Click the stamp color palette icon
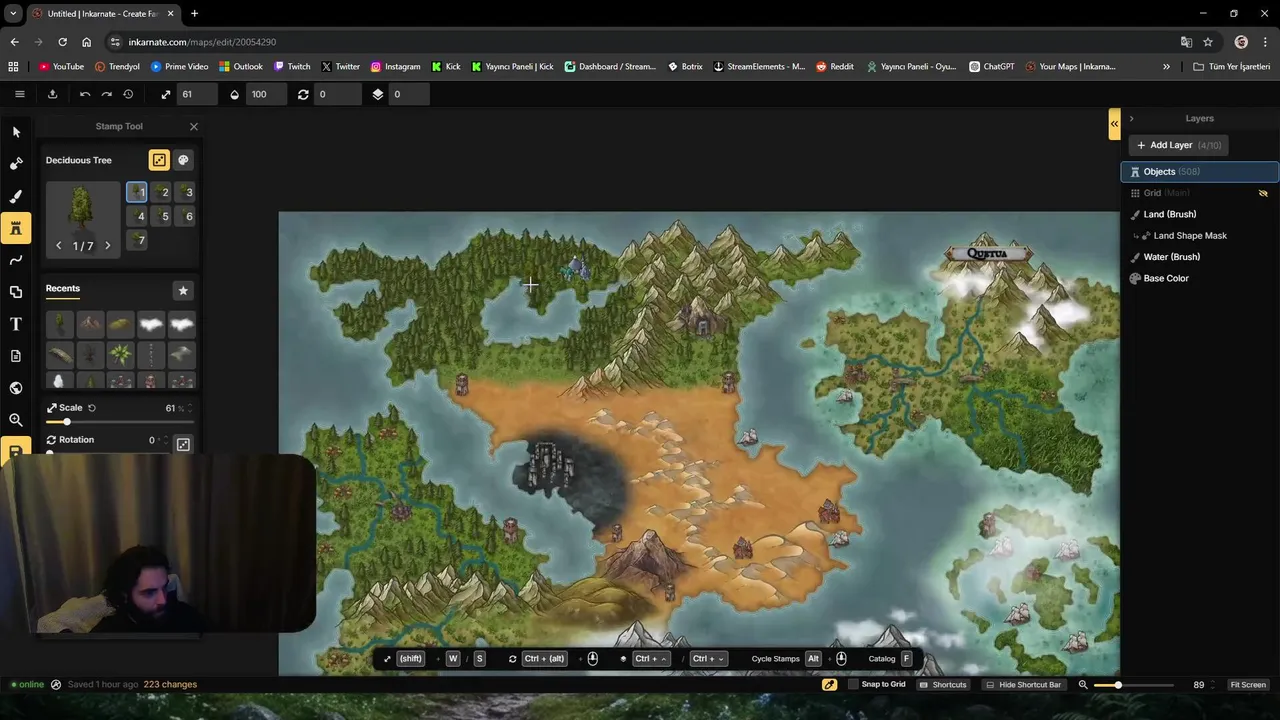This screenshot has width=1280, height=720. point(183,160)
